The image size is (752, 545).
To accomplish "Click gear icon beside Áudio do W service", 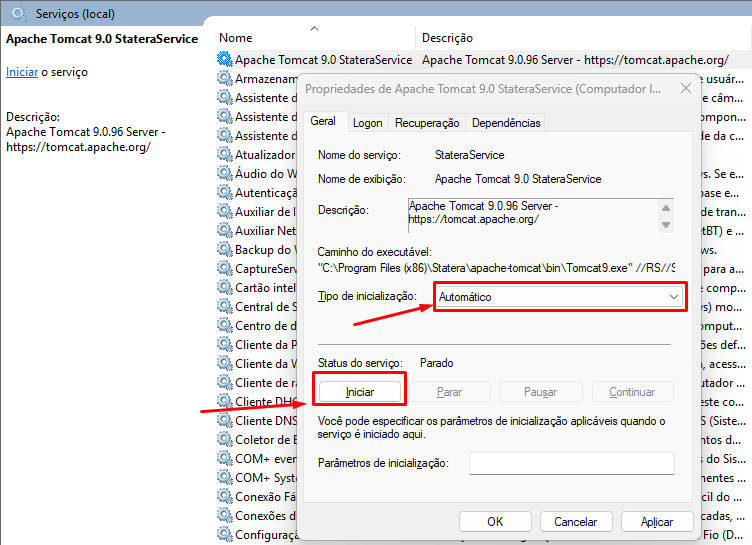I will point(224,173).
